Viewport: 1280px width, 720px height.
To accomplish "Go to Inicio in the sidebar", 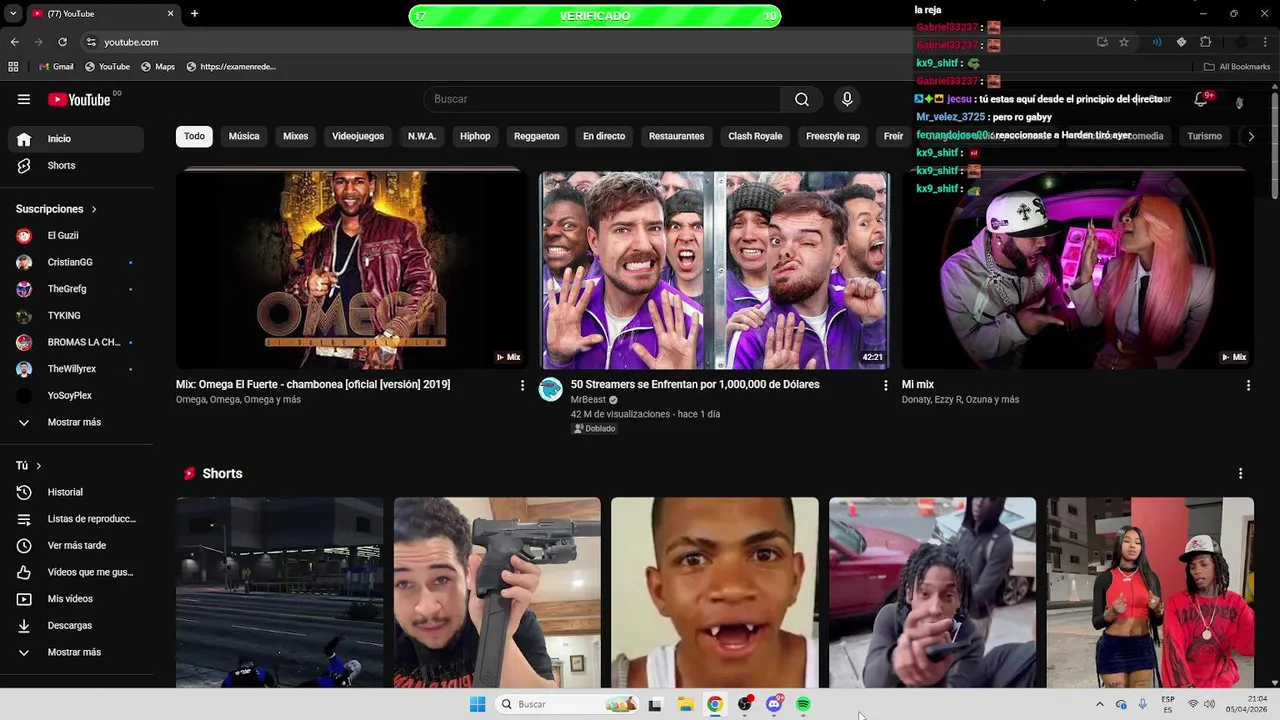I will coord(76,139).
